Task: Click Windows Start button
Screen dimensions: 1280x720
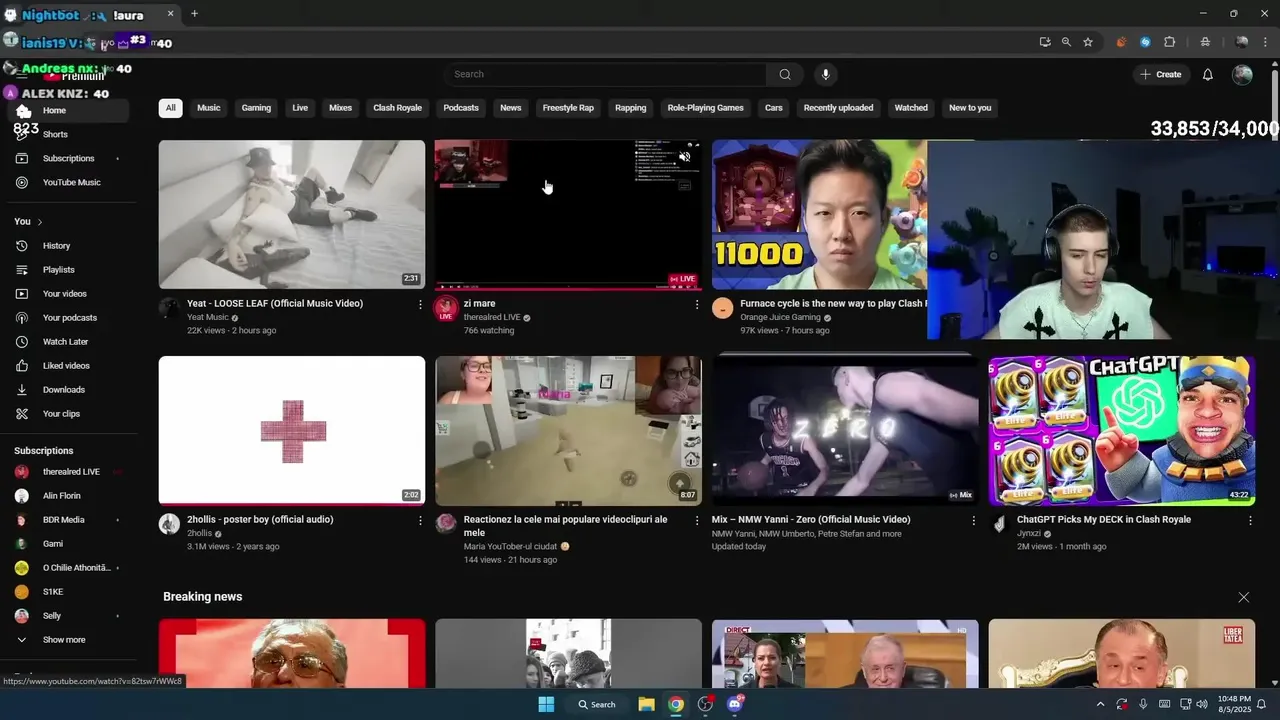Action: pyautogui.click(x=546, y=704)
